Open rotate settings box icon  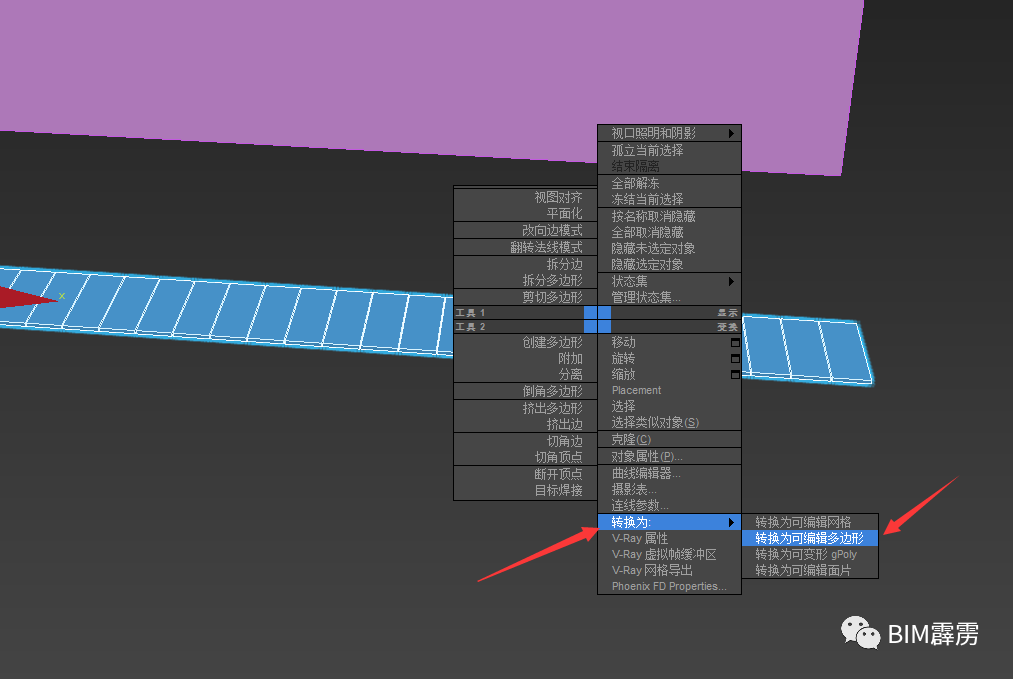735,359
